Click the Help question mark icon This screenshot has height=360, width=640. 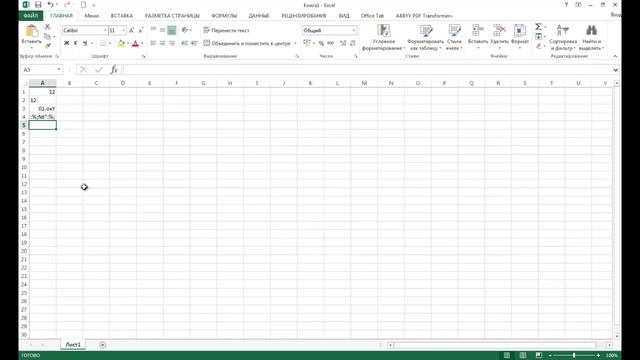coord(566,5)
